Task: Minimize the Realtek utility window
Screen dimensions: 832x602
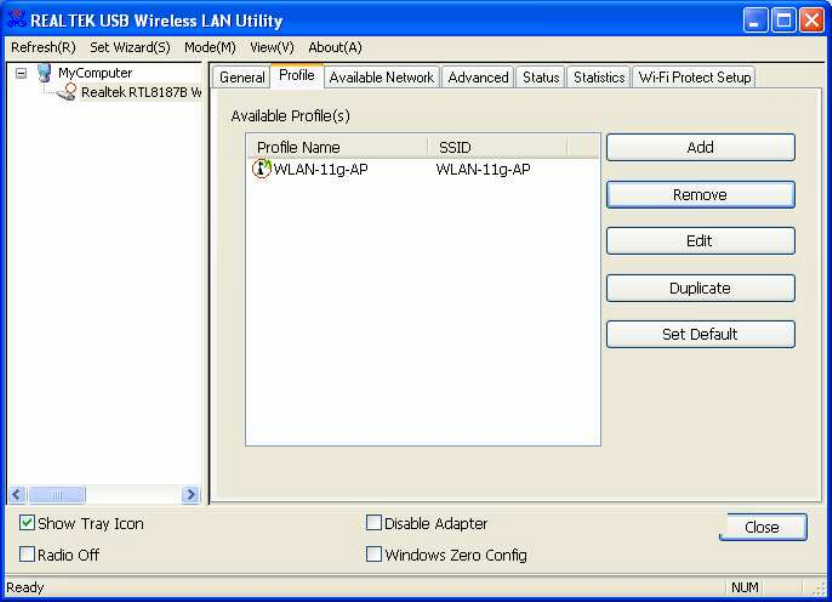Action: (755, 20)
